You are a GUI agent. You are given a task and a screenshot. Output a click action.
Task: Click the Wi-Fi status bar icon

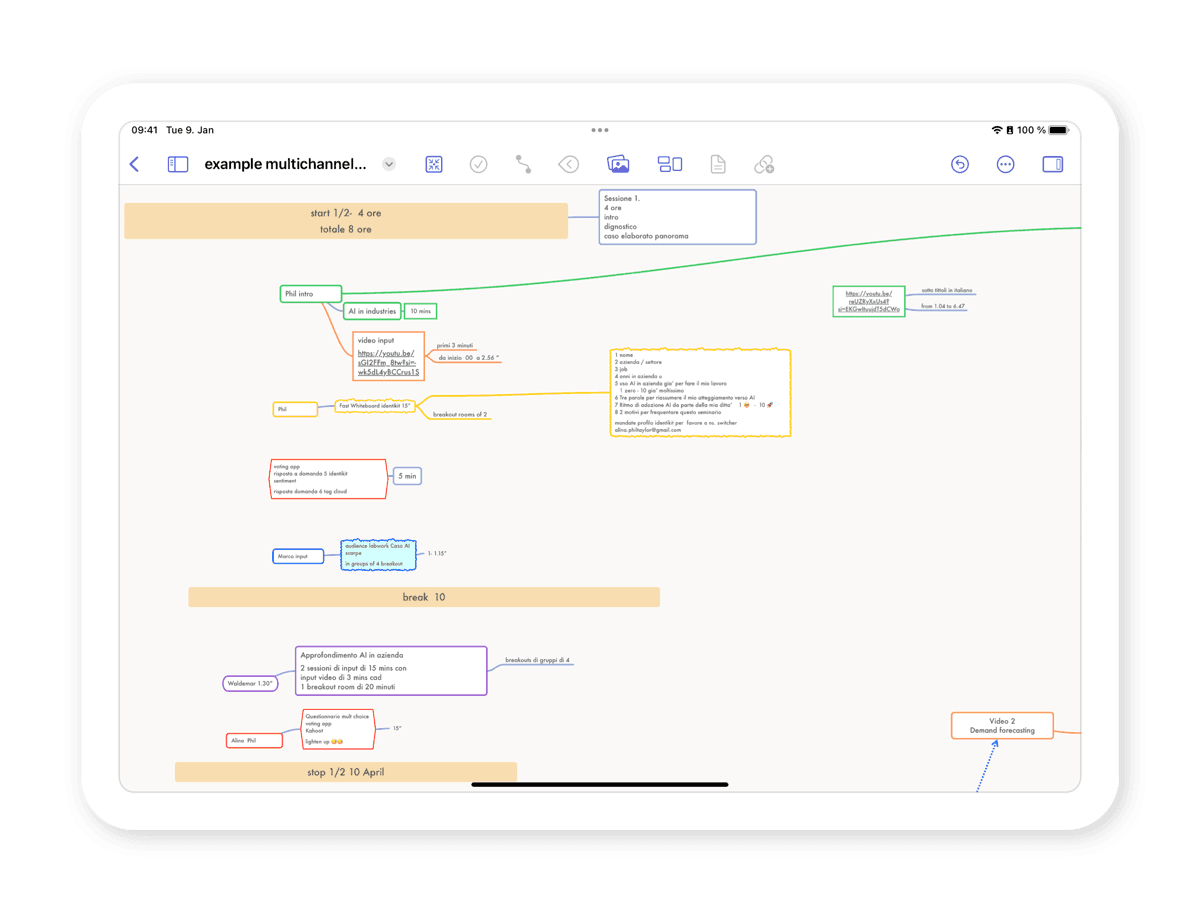point(996,129)
